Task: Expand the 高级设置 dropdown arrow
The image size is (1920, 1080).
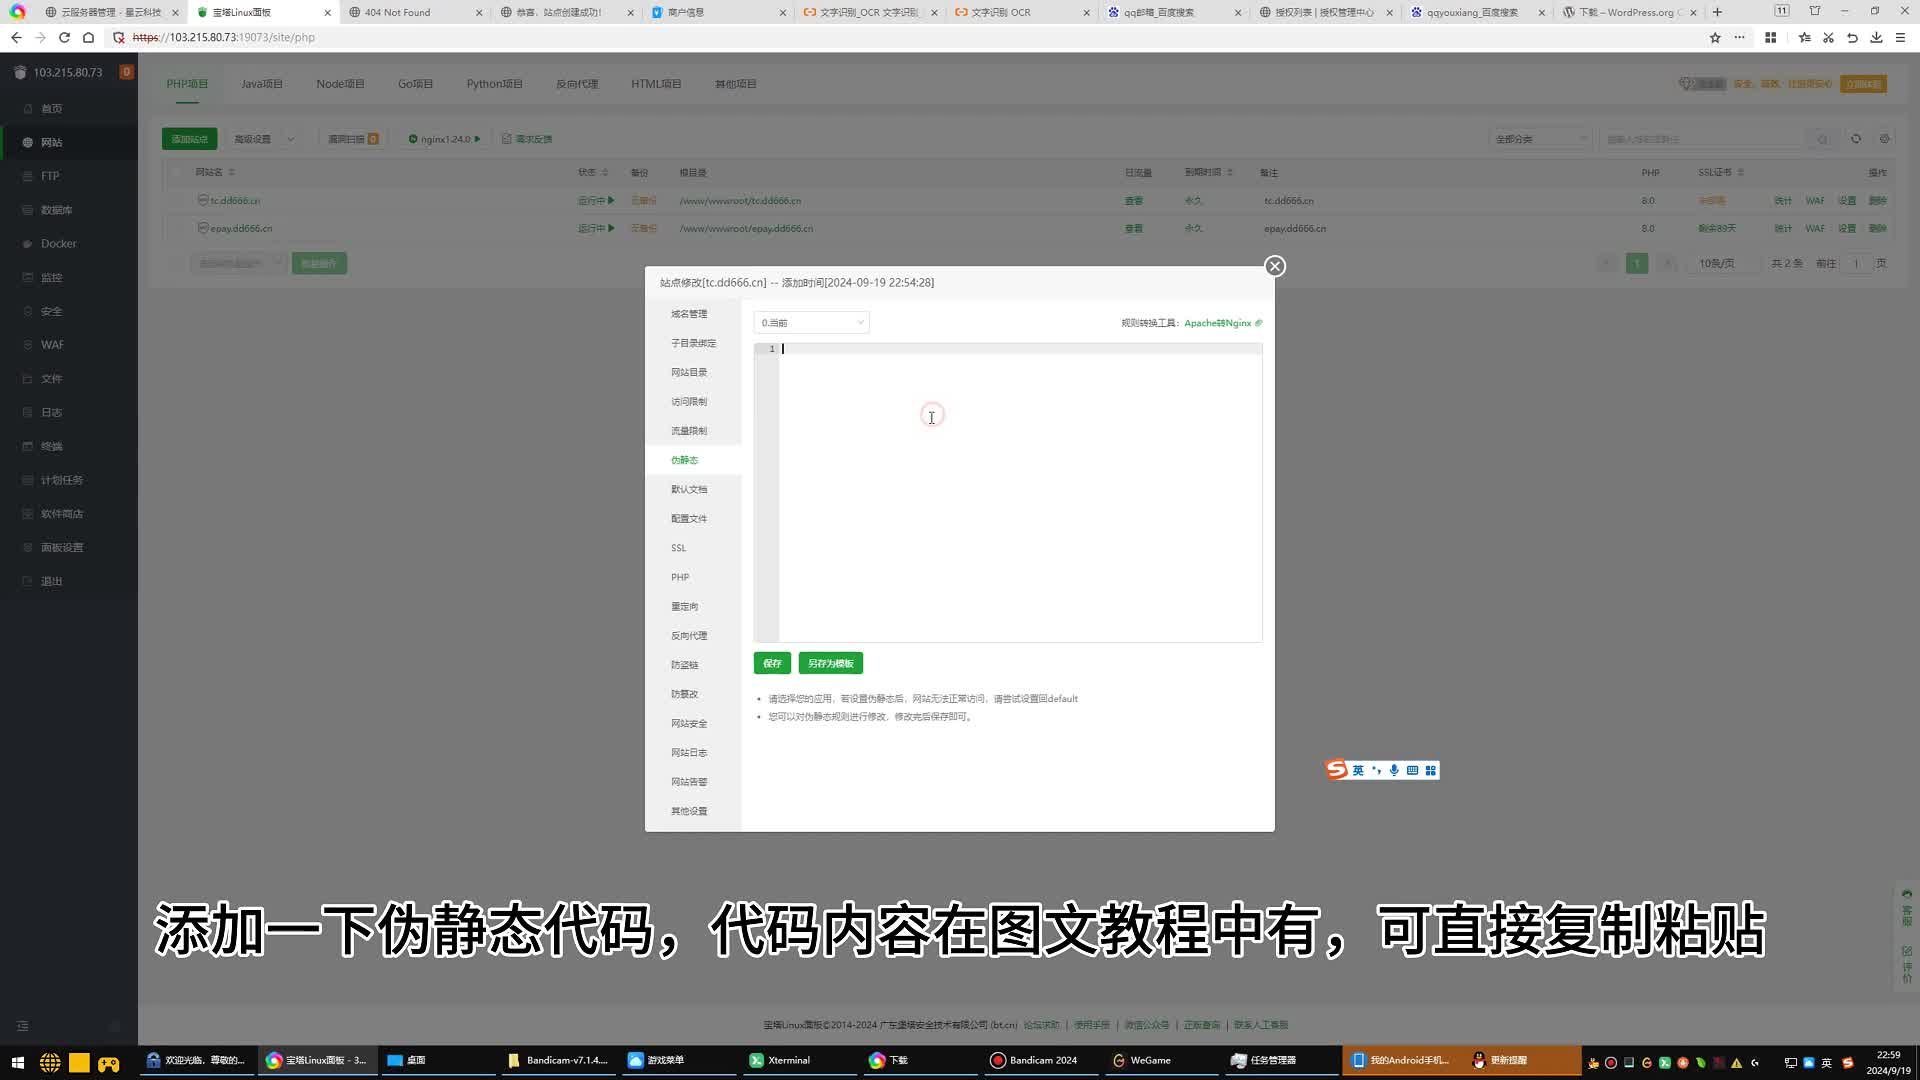Action: tap(290, 139)
